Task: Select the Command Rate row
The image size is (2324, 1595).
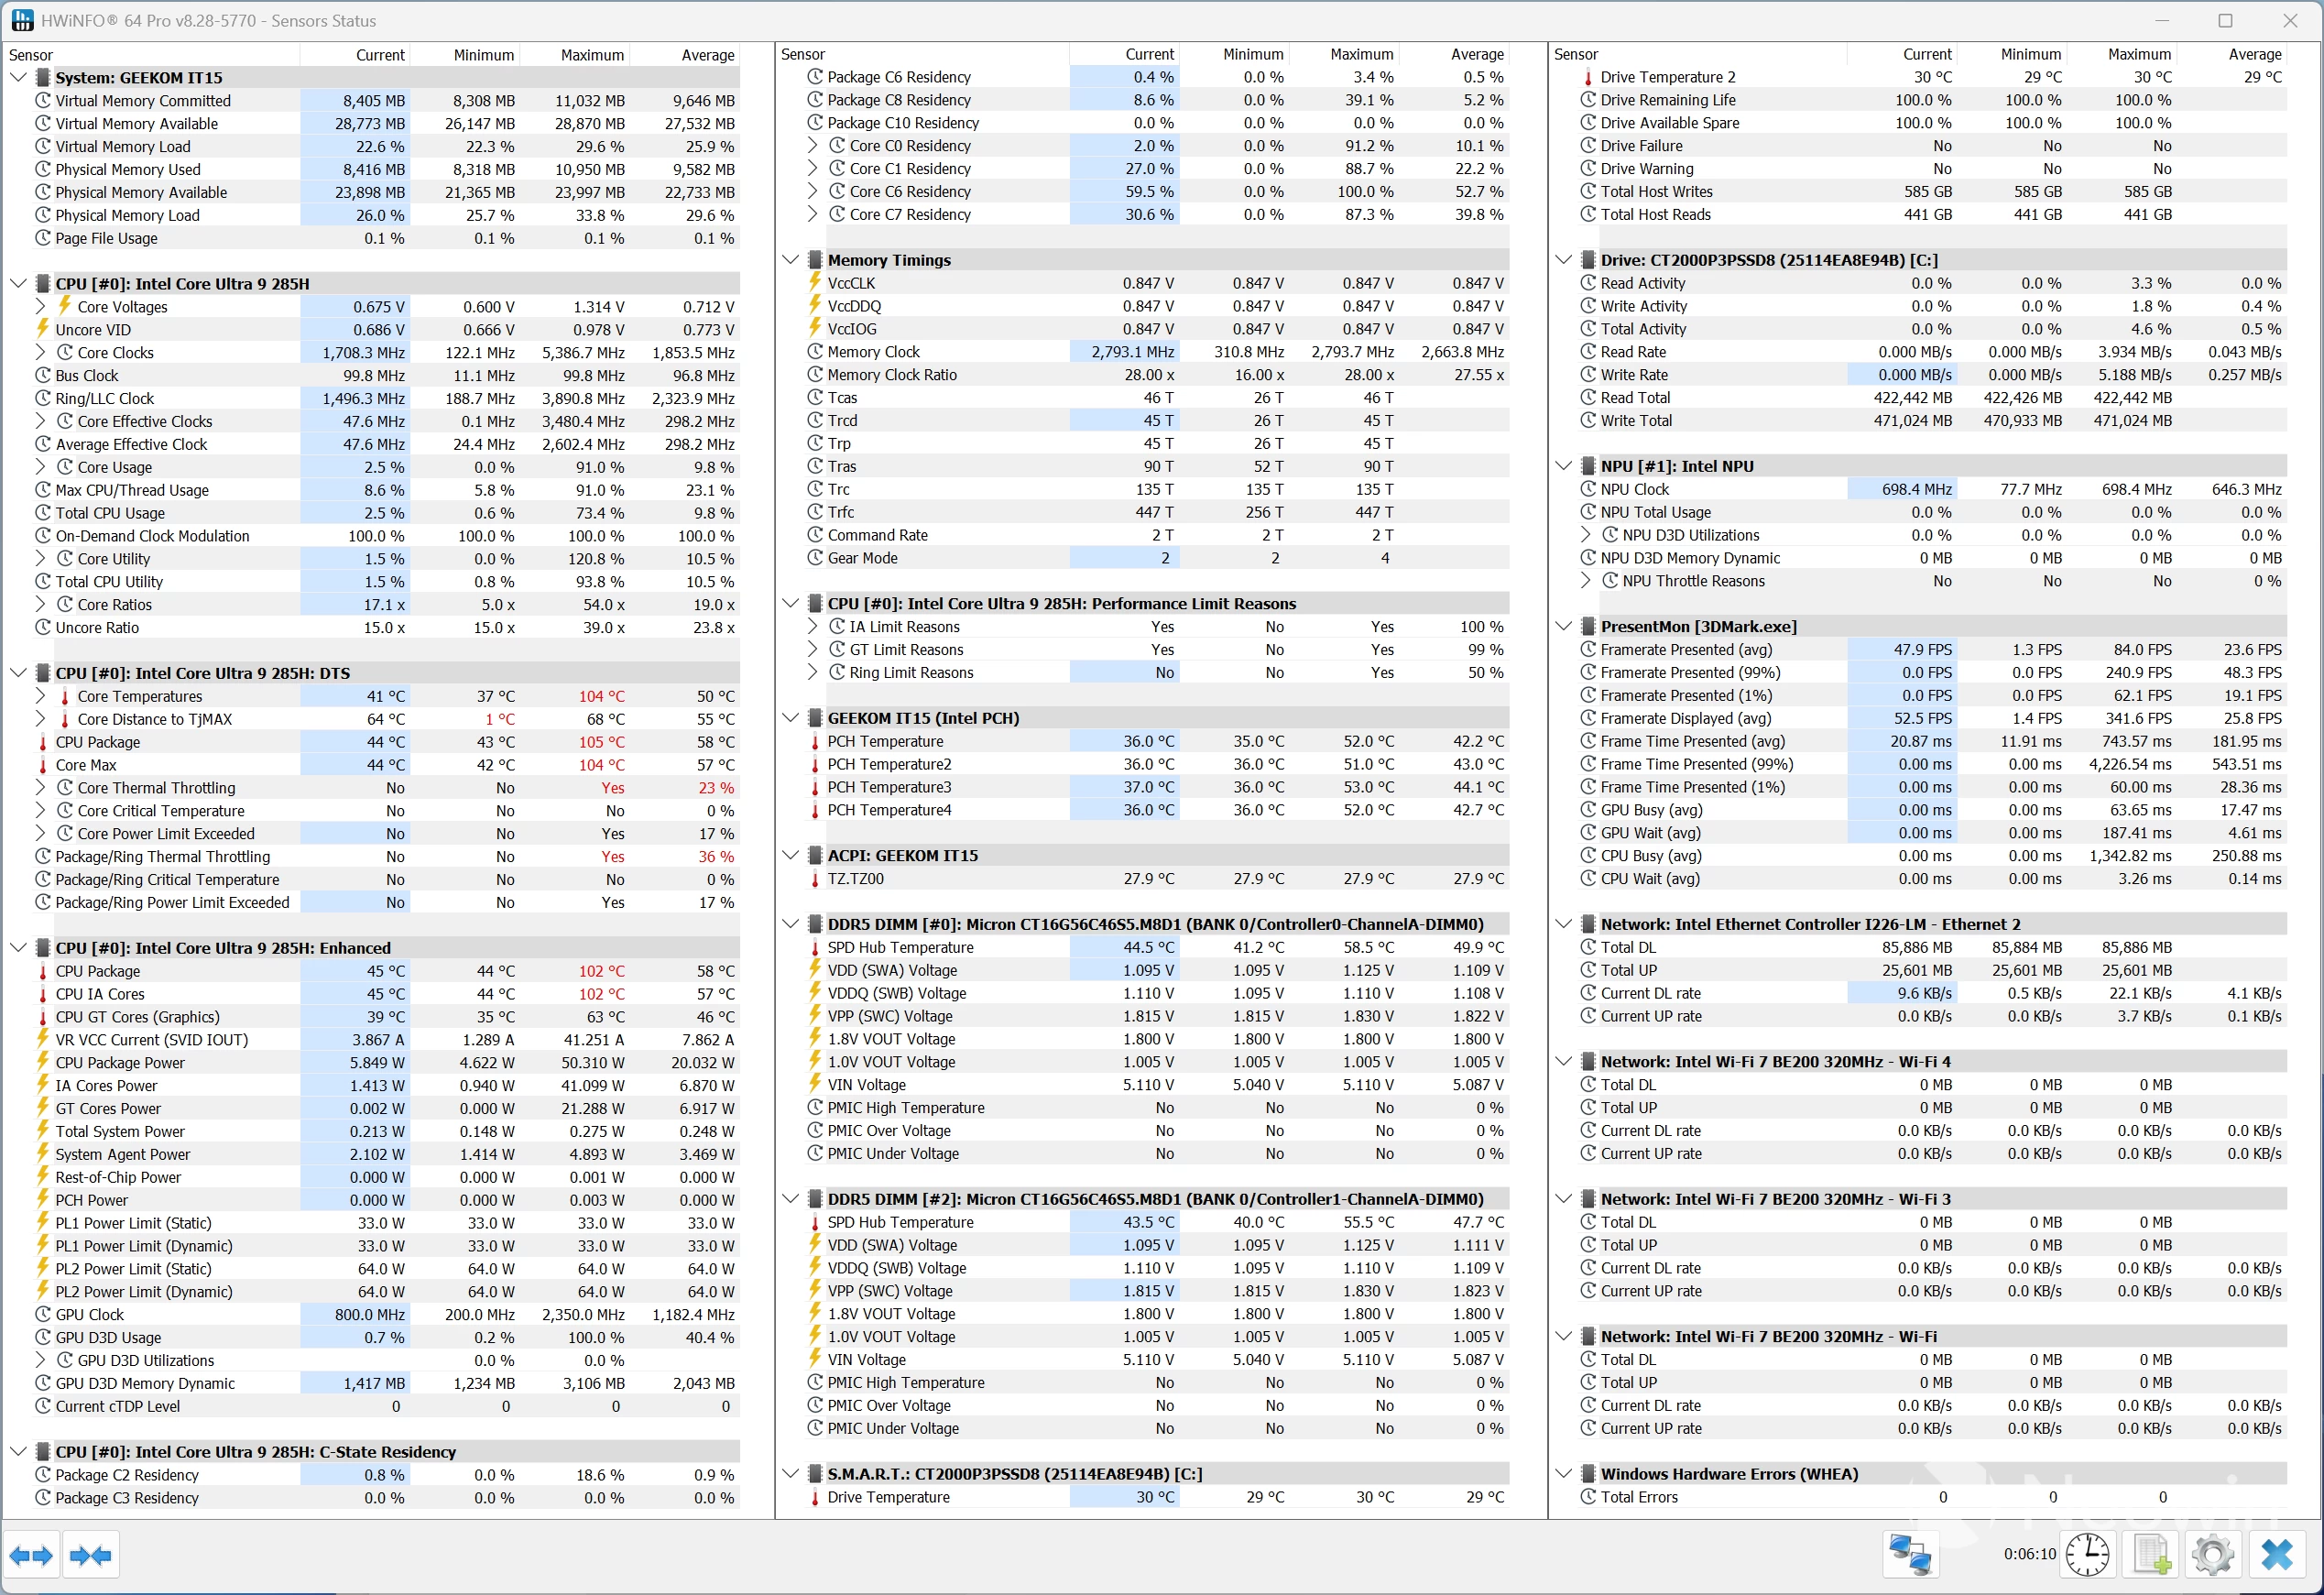Action: coord(1158,535)
